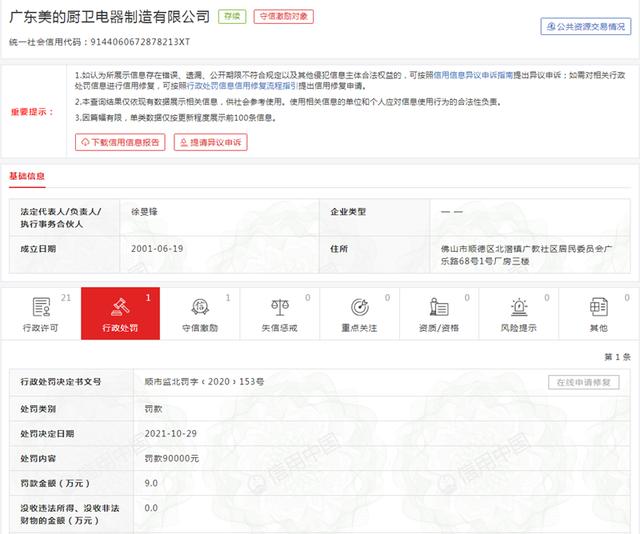Viewport: 640px width, 534px height.
Task: Click the notice line starting with 2.本查询结果
Action: (288, 102)
